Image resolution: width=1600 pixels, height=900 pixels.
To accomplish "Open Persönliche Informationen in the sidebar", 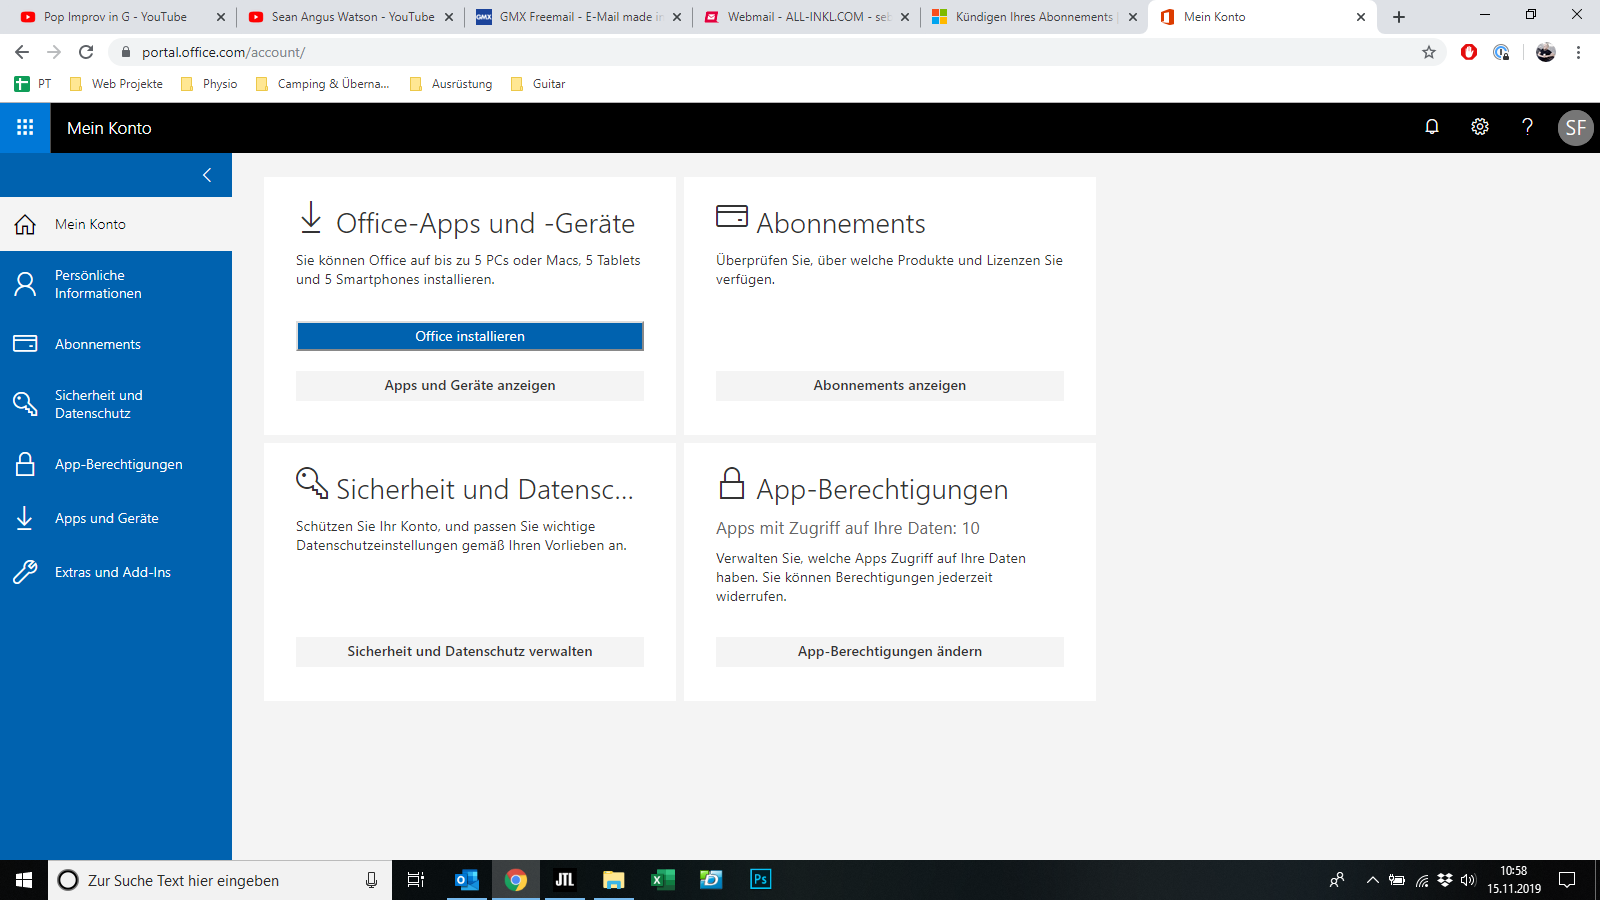I will 116,284.
